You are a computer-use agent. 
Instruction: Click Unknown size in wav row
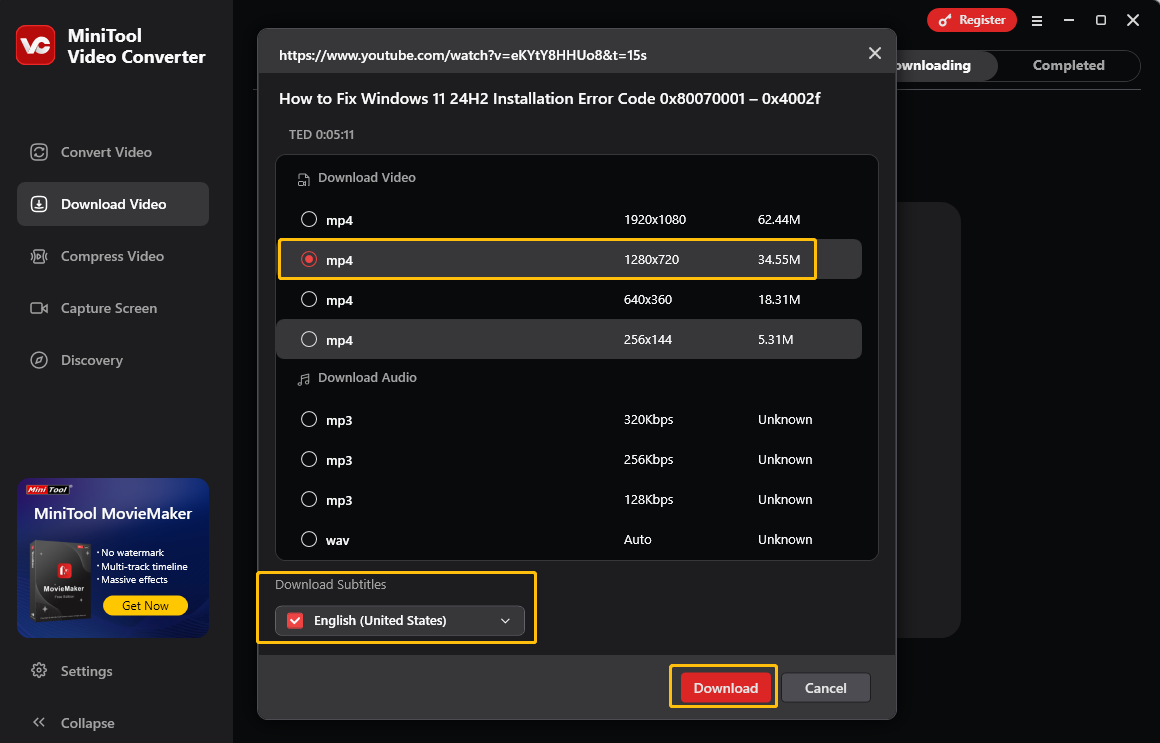[785, 539]
